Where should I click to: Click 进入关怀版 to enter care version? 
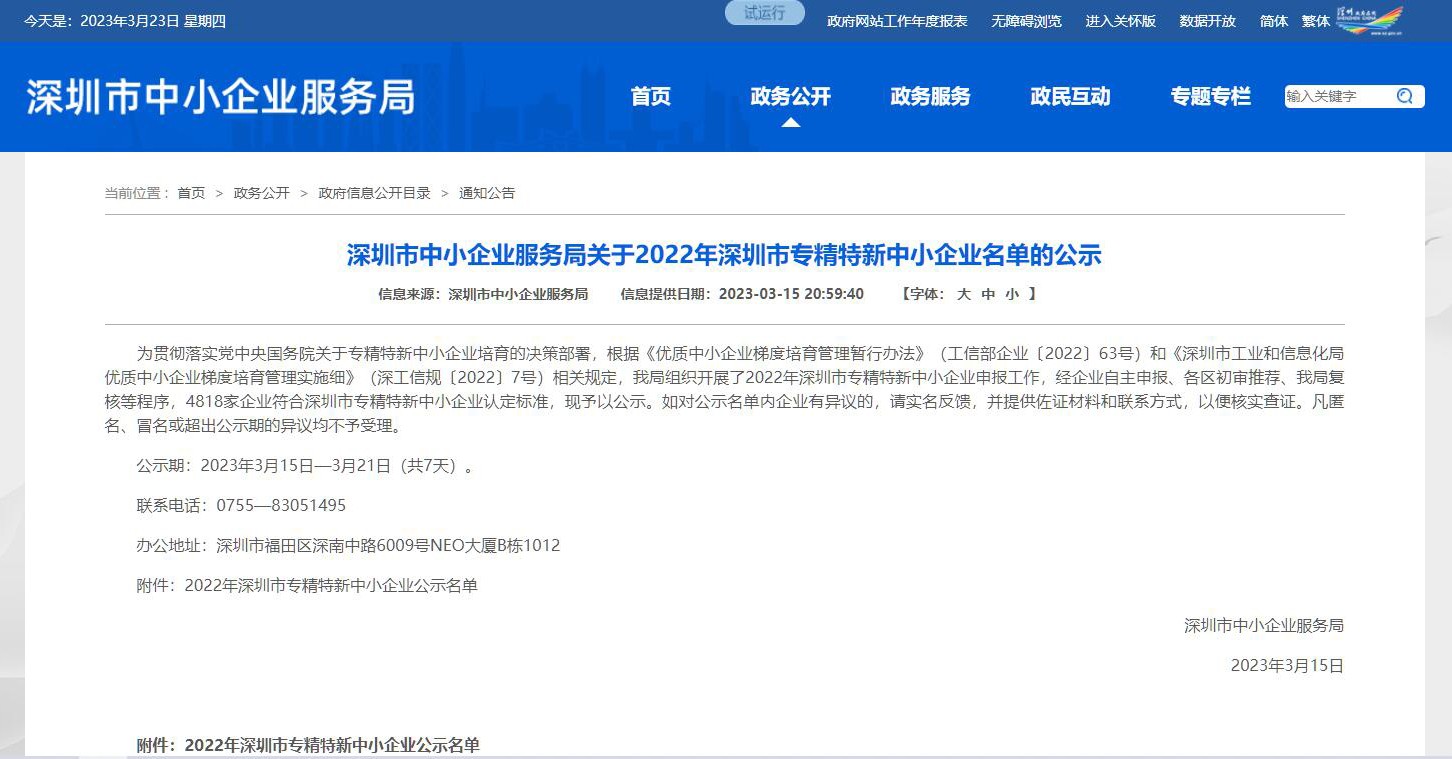click(1120, 20)
